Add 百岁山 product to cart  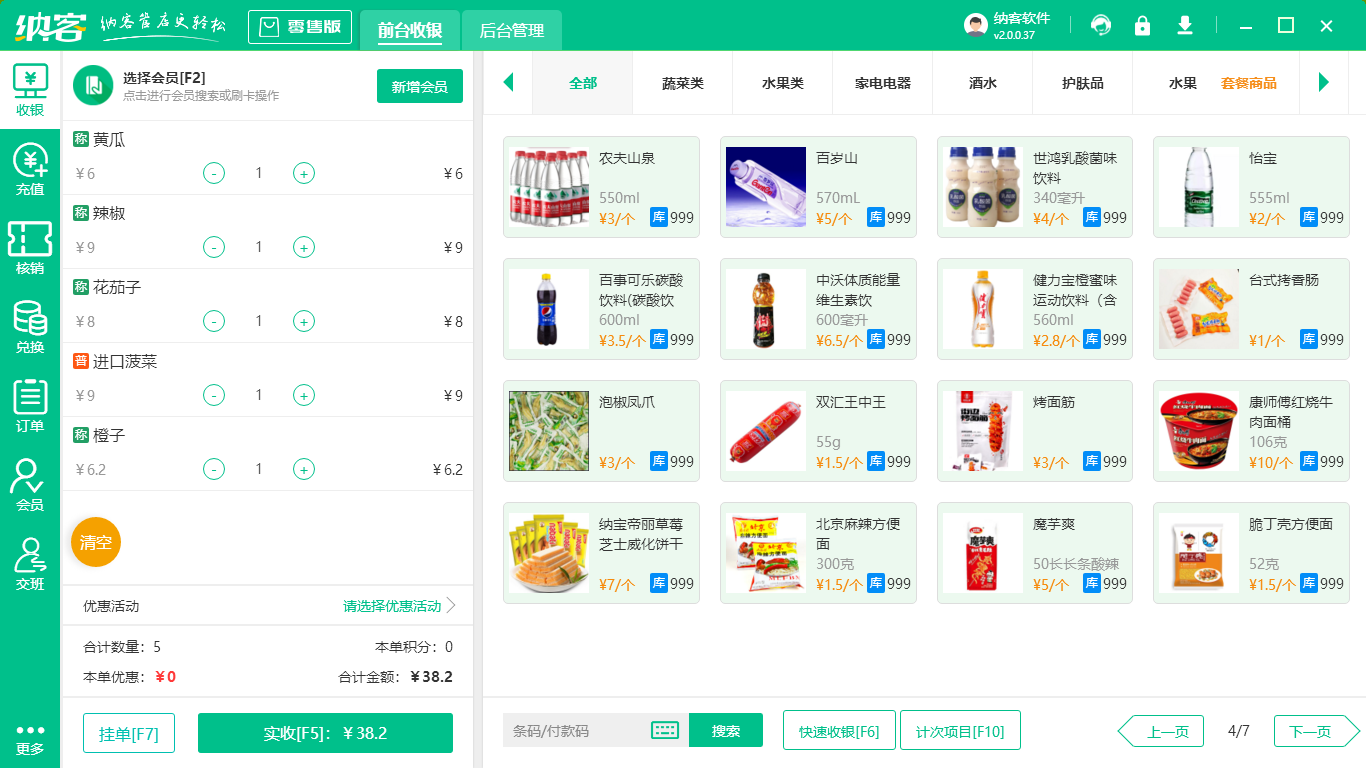818,187
